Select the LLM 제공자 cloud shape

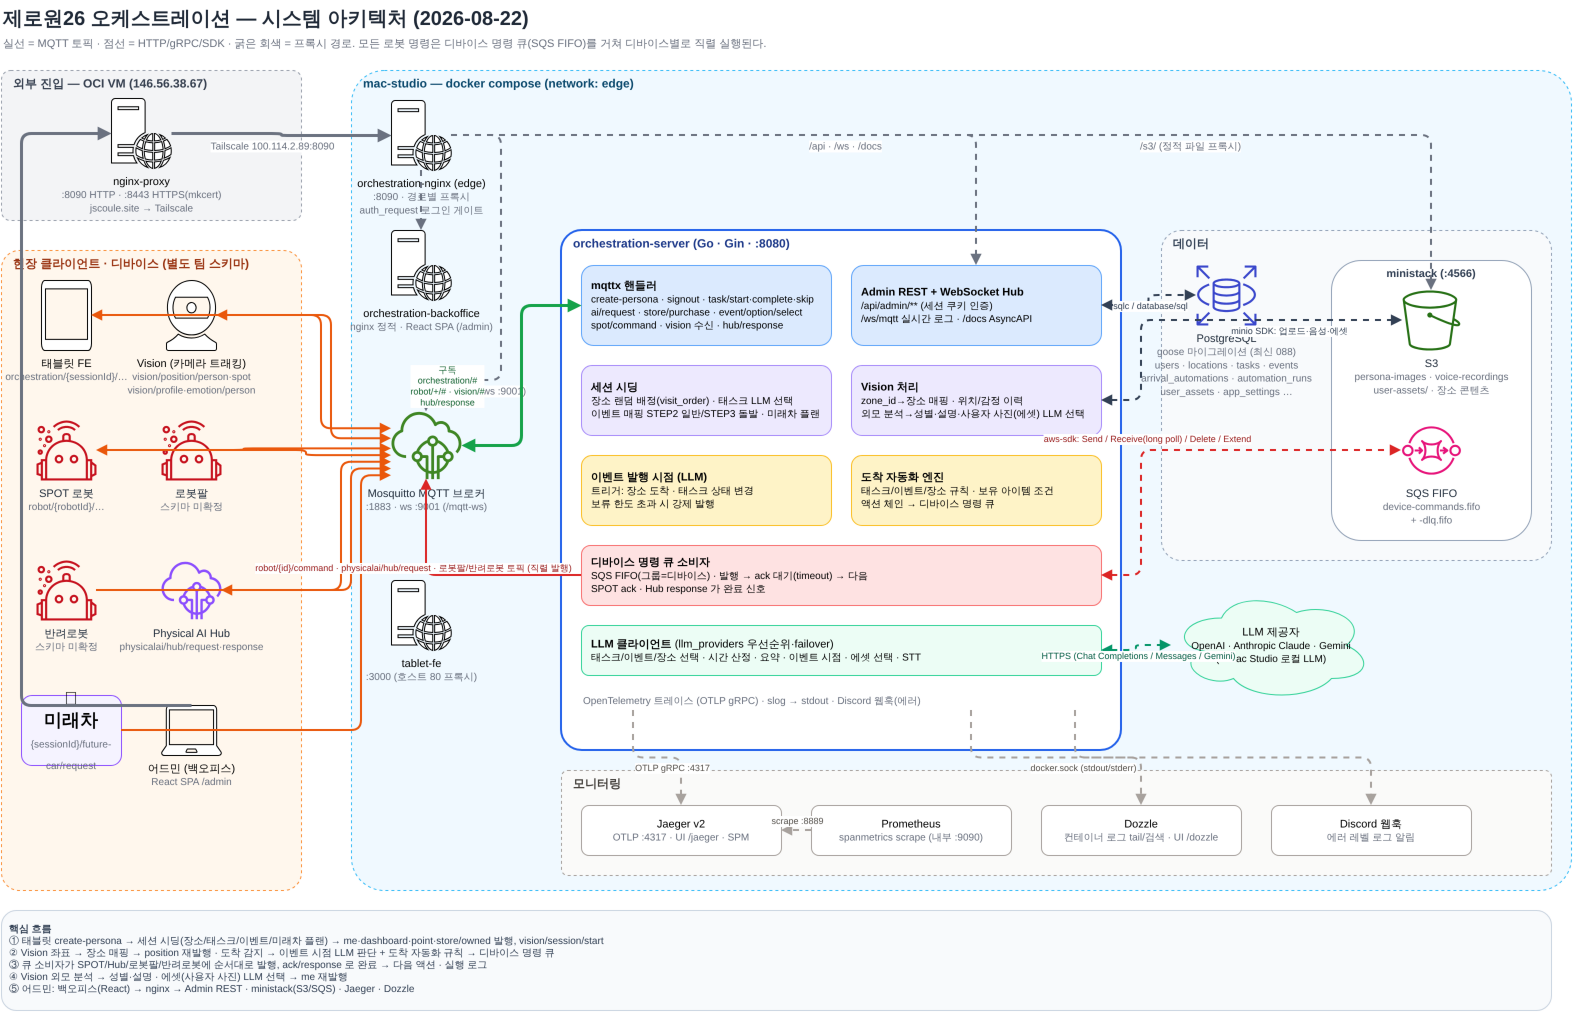pyautogui.click(x=1272, y=647)
